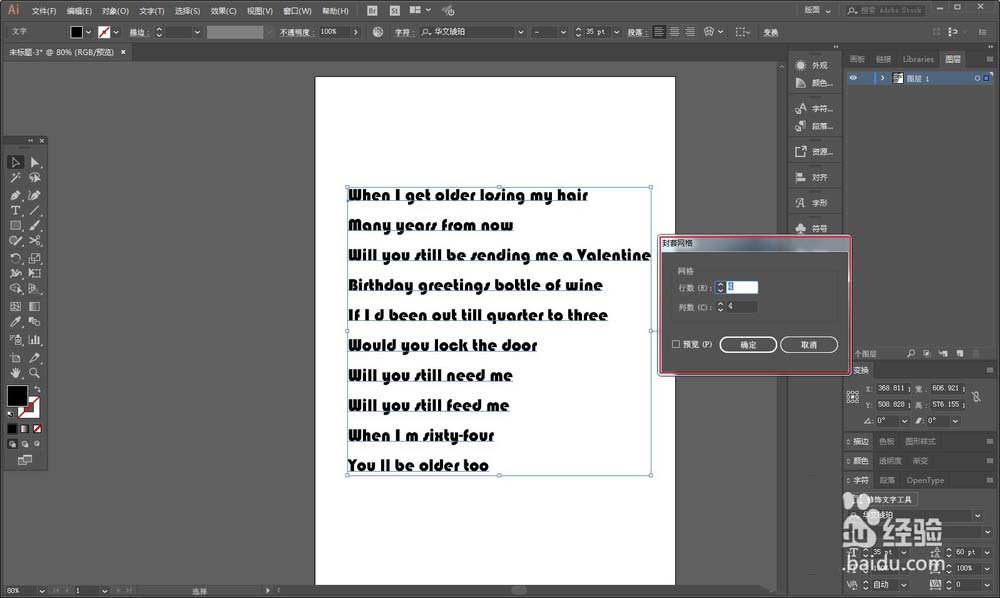Switch to gradient fill mode
This screenshot has width=1000, height=598.
tap(25, 429)
